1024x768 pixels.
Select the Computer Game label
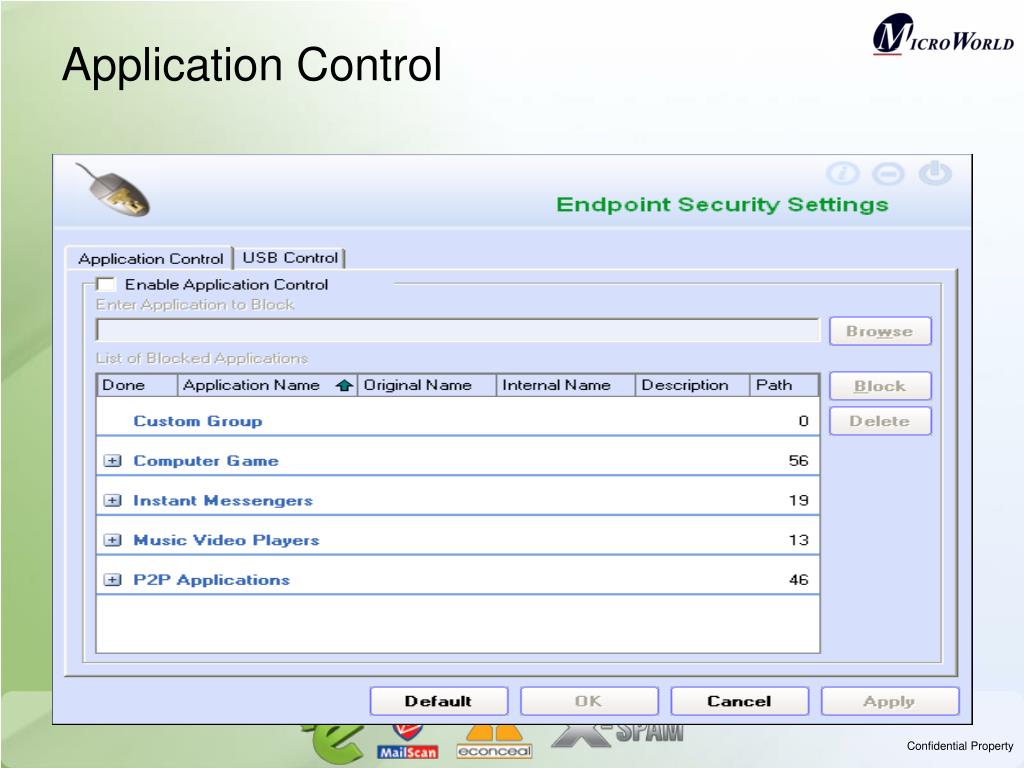pos(206,461)
